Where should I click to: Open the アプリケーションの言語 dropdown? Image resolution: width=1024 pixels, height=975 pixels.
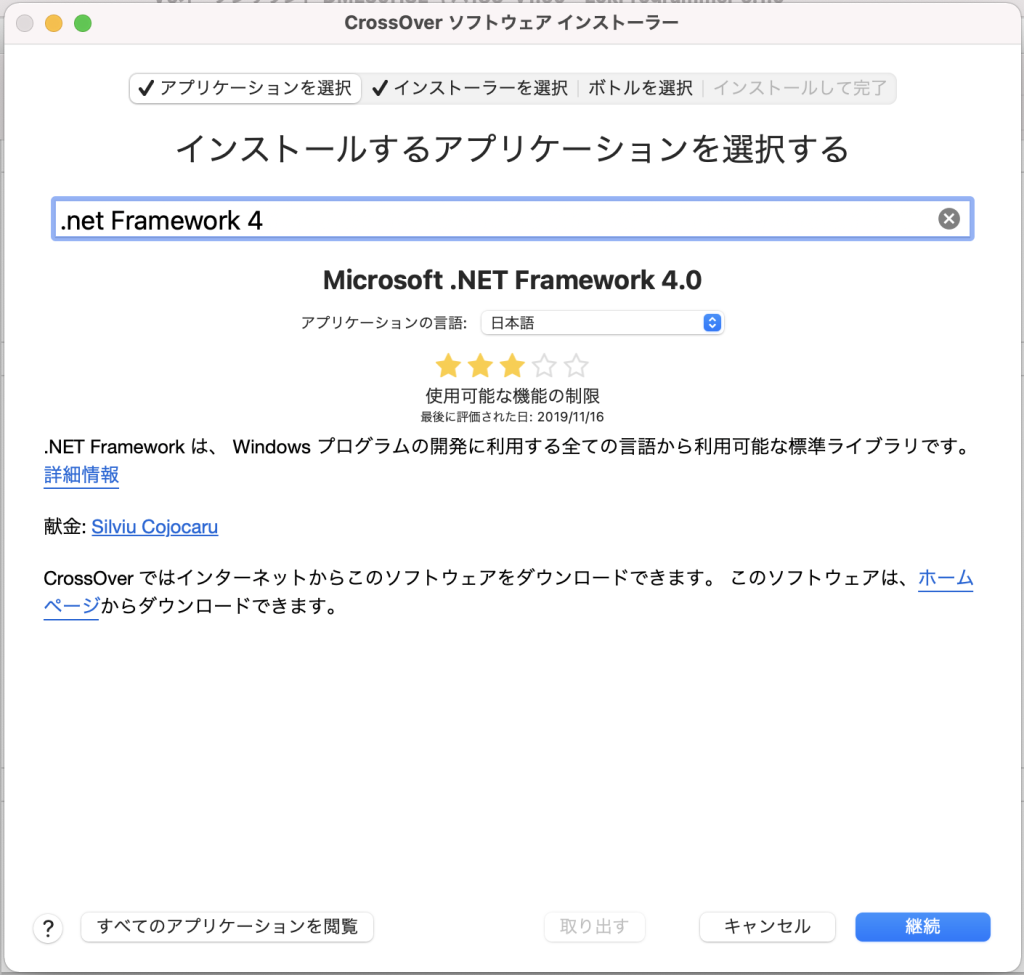(601, 323)
